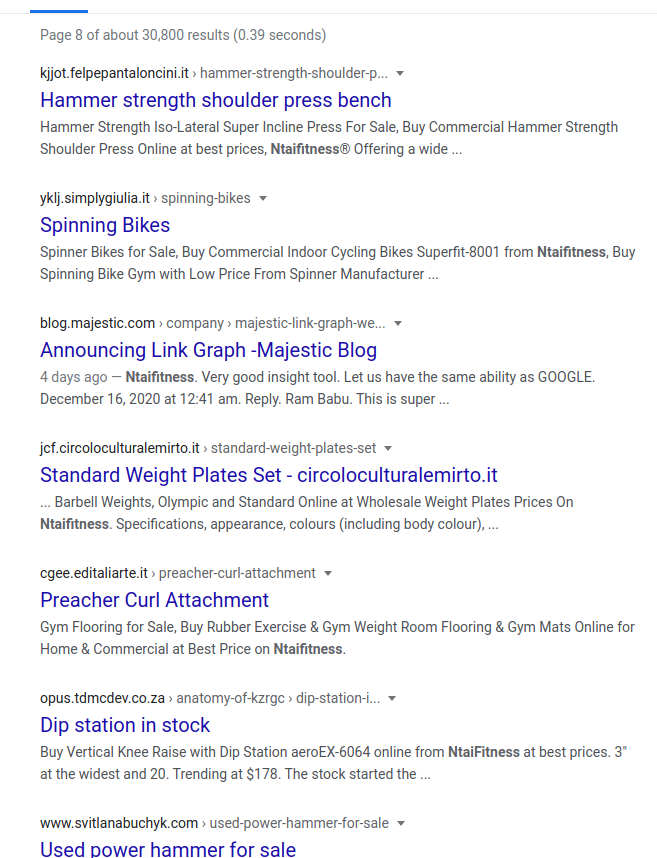657x858 pixels.
Task: Expand the arrow beside blog.majestic.com URL
Action: coord(398,323)
